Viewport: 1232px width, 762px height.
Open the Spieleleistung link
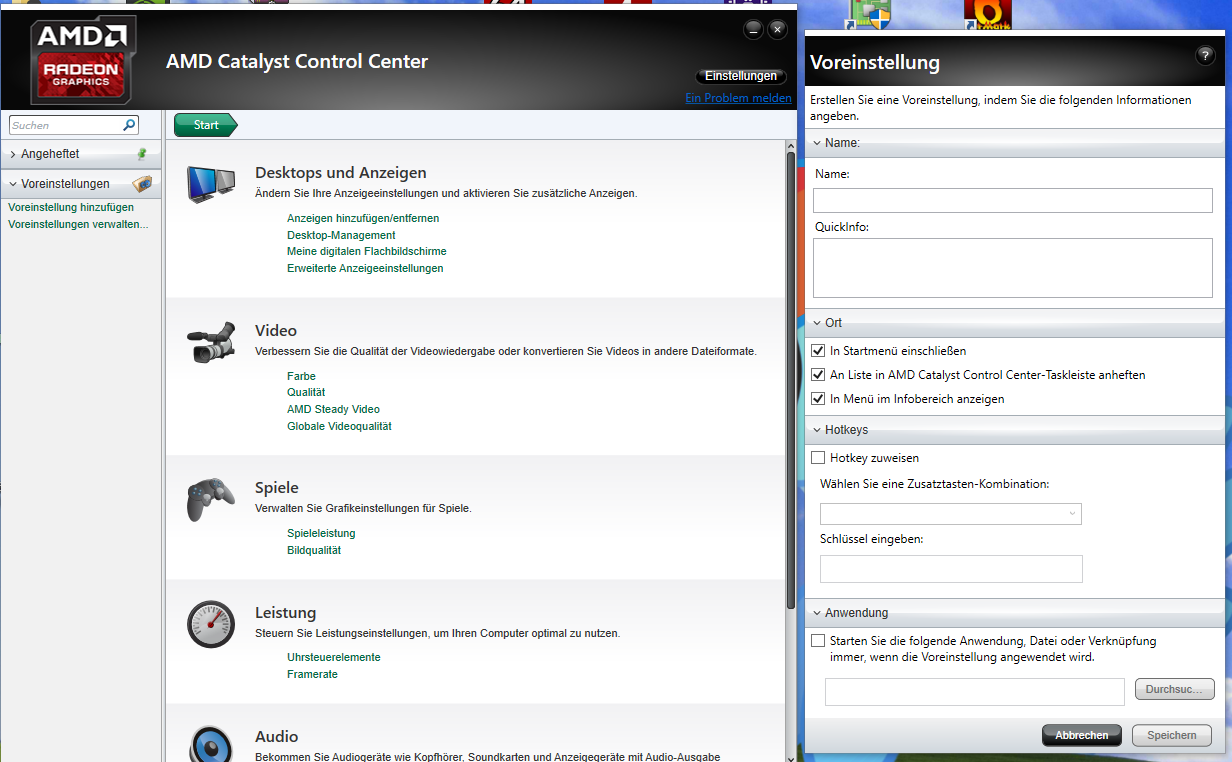pos(321,533)
